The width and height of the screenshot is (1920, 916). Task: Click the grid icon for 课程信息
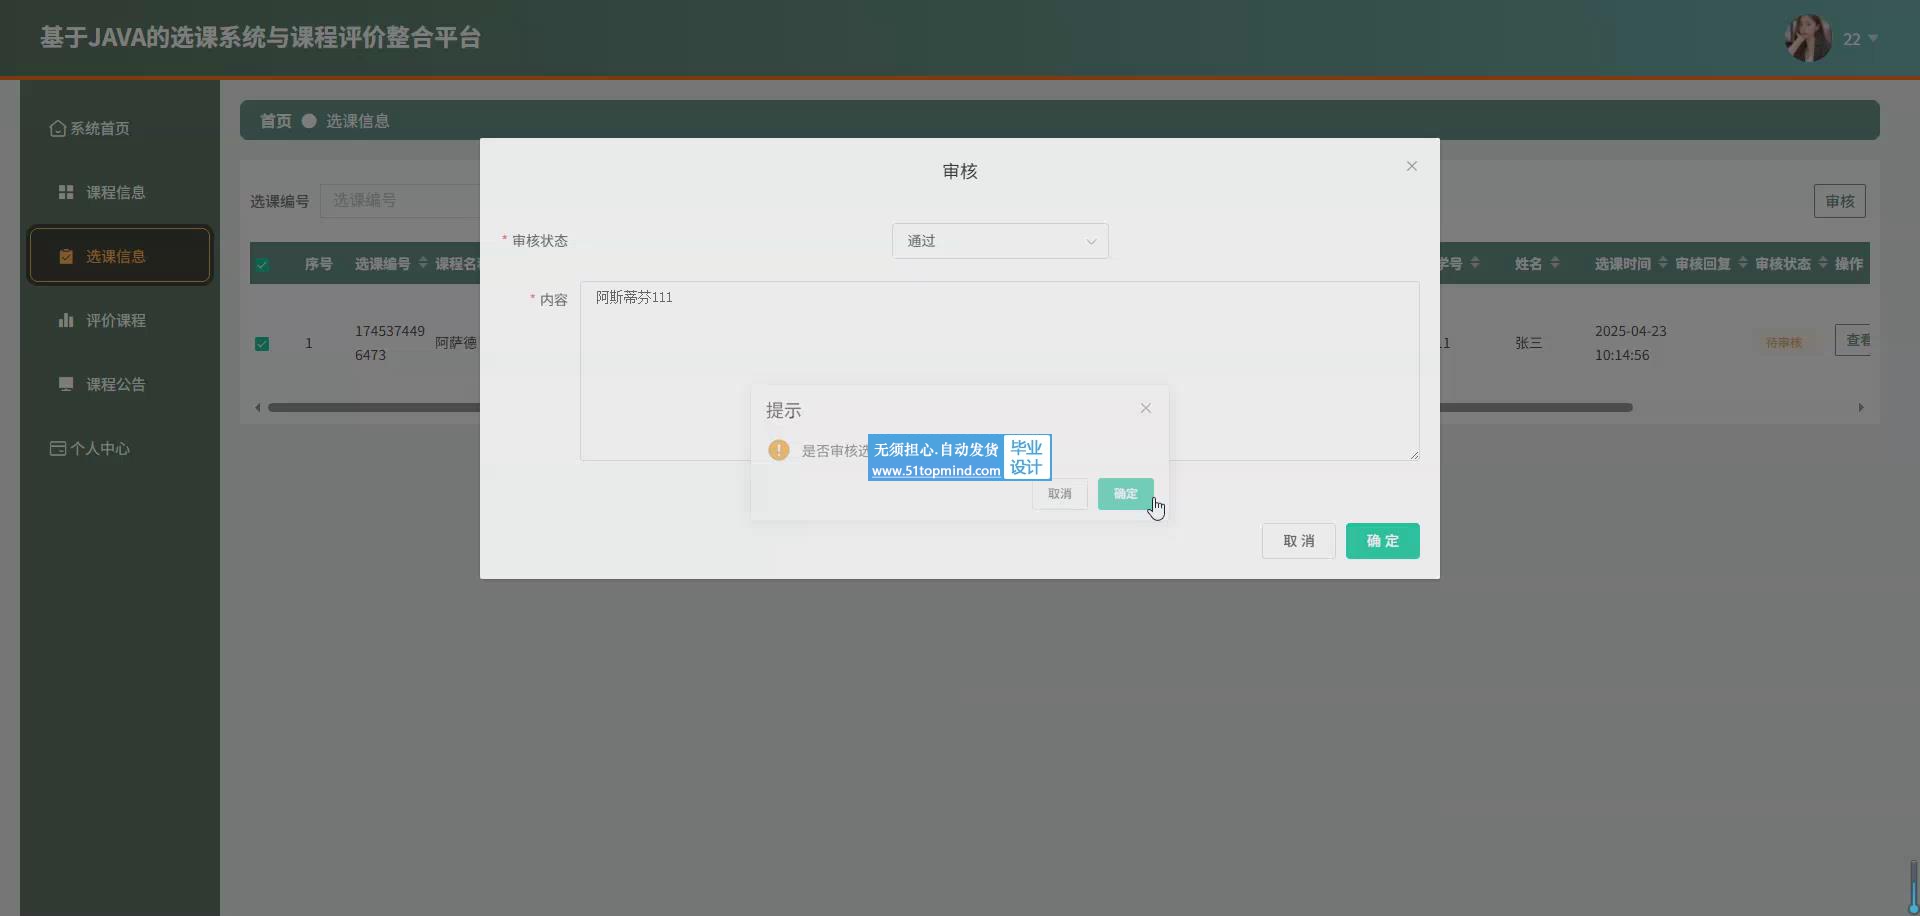tap(66, 192)
